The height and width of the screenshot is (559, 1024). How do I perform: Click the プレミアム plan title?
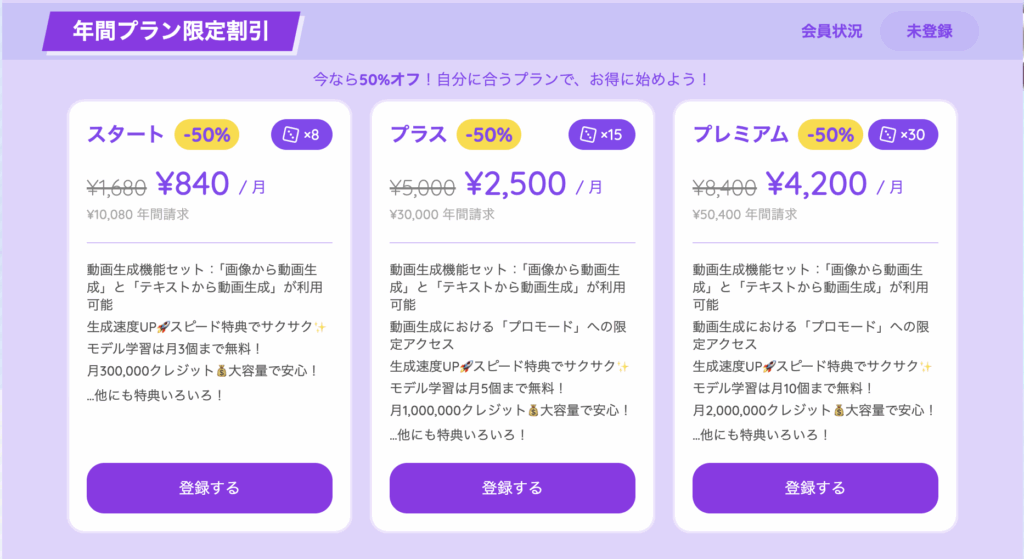point(741,134)
